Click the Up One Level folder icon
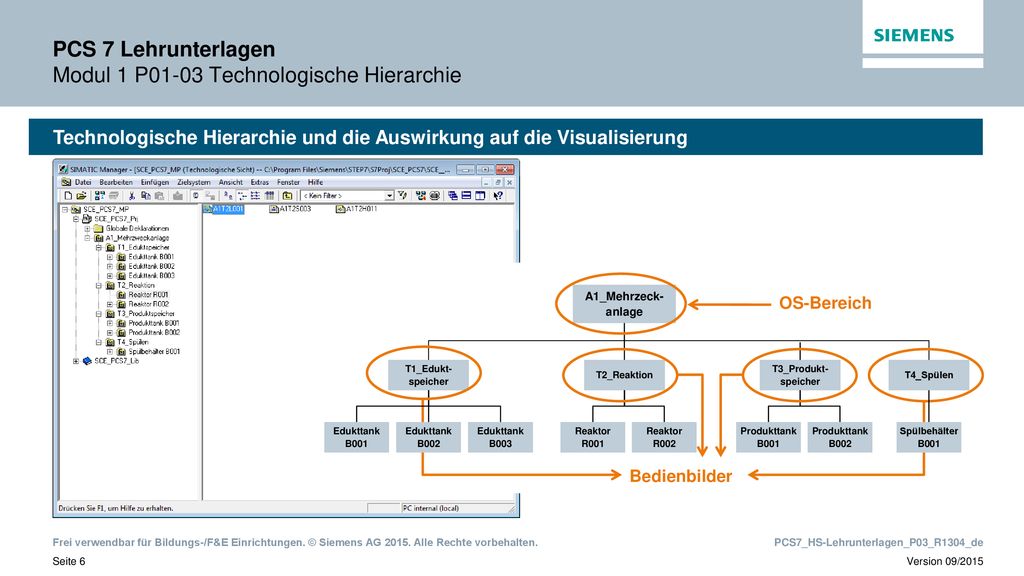1024x576 pixels. [x=287, y=195]
